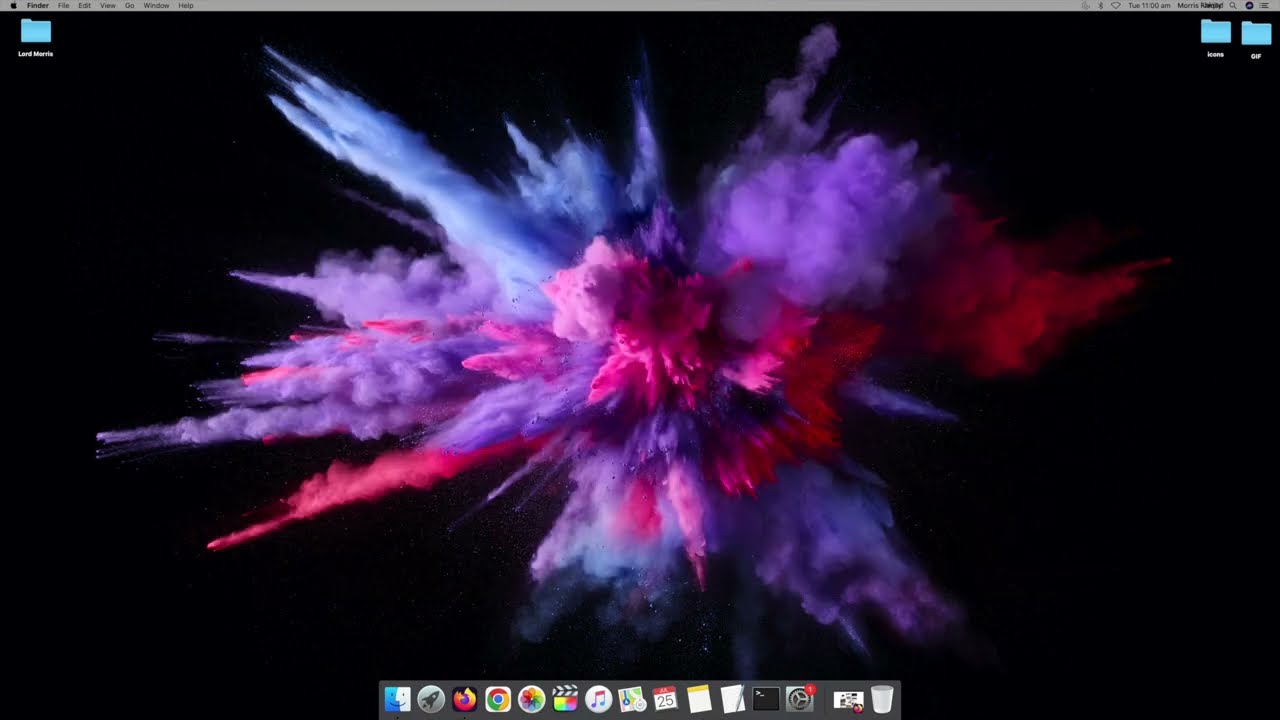Viewport: 1280px width, 720px height.
Task: Activate Siri from the menu bar
Action: point(1249,5)
